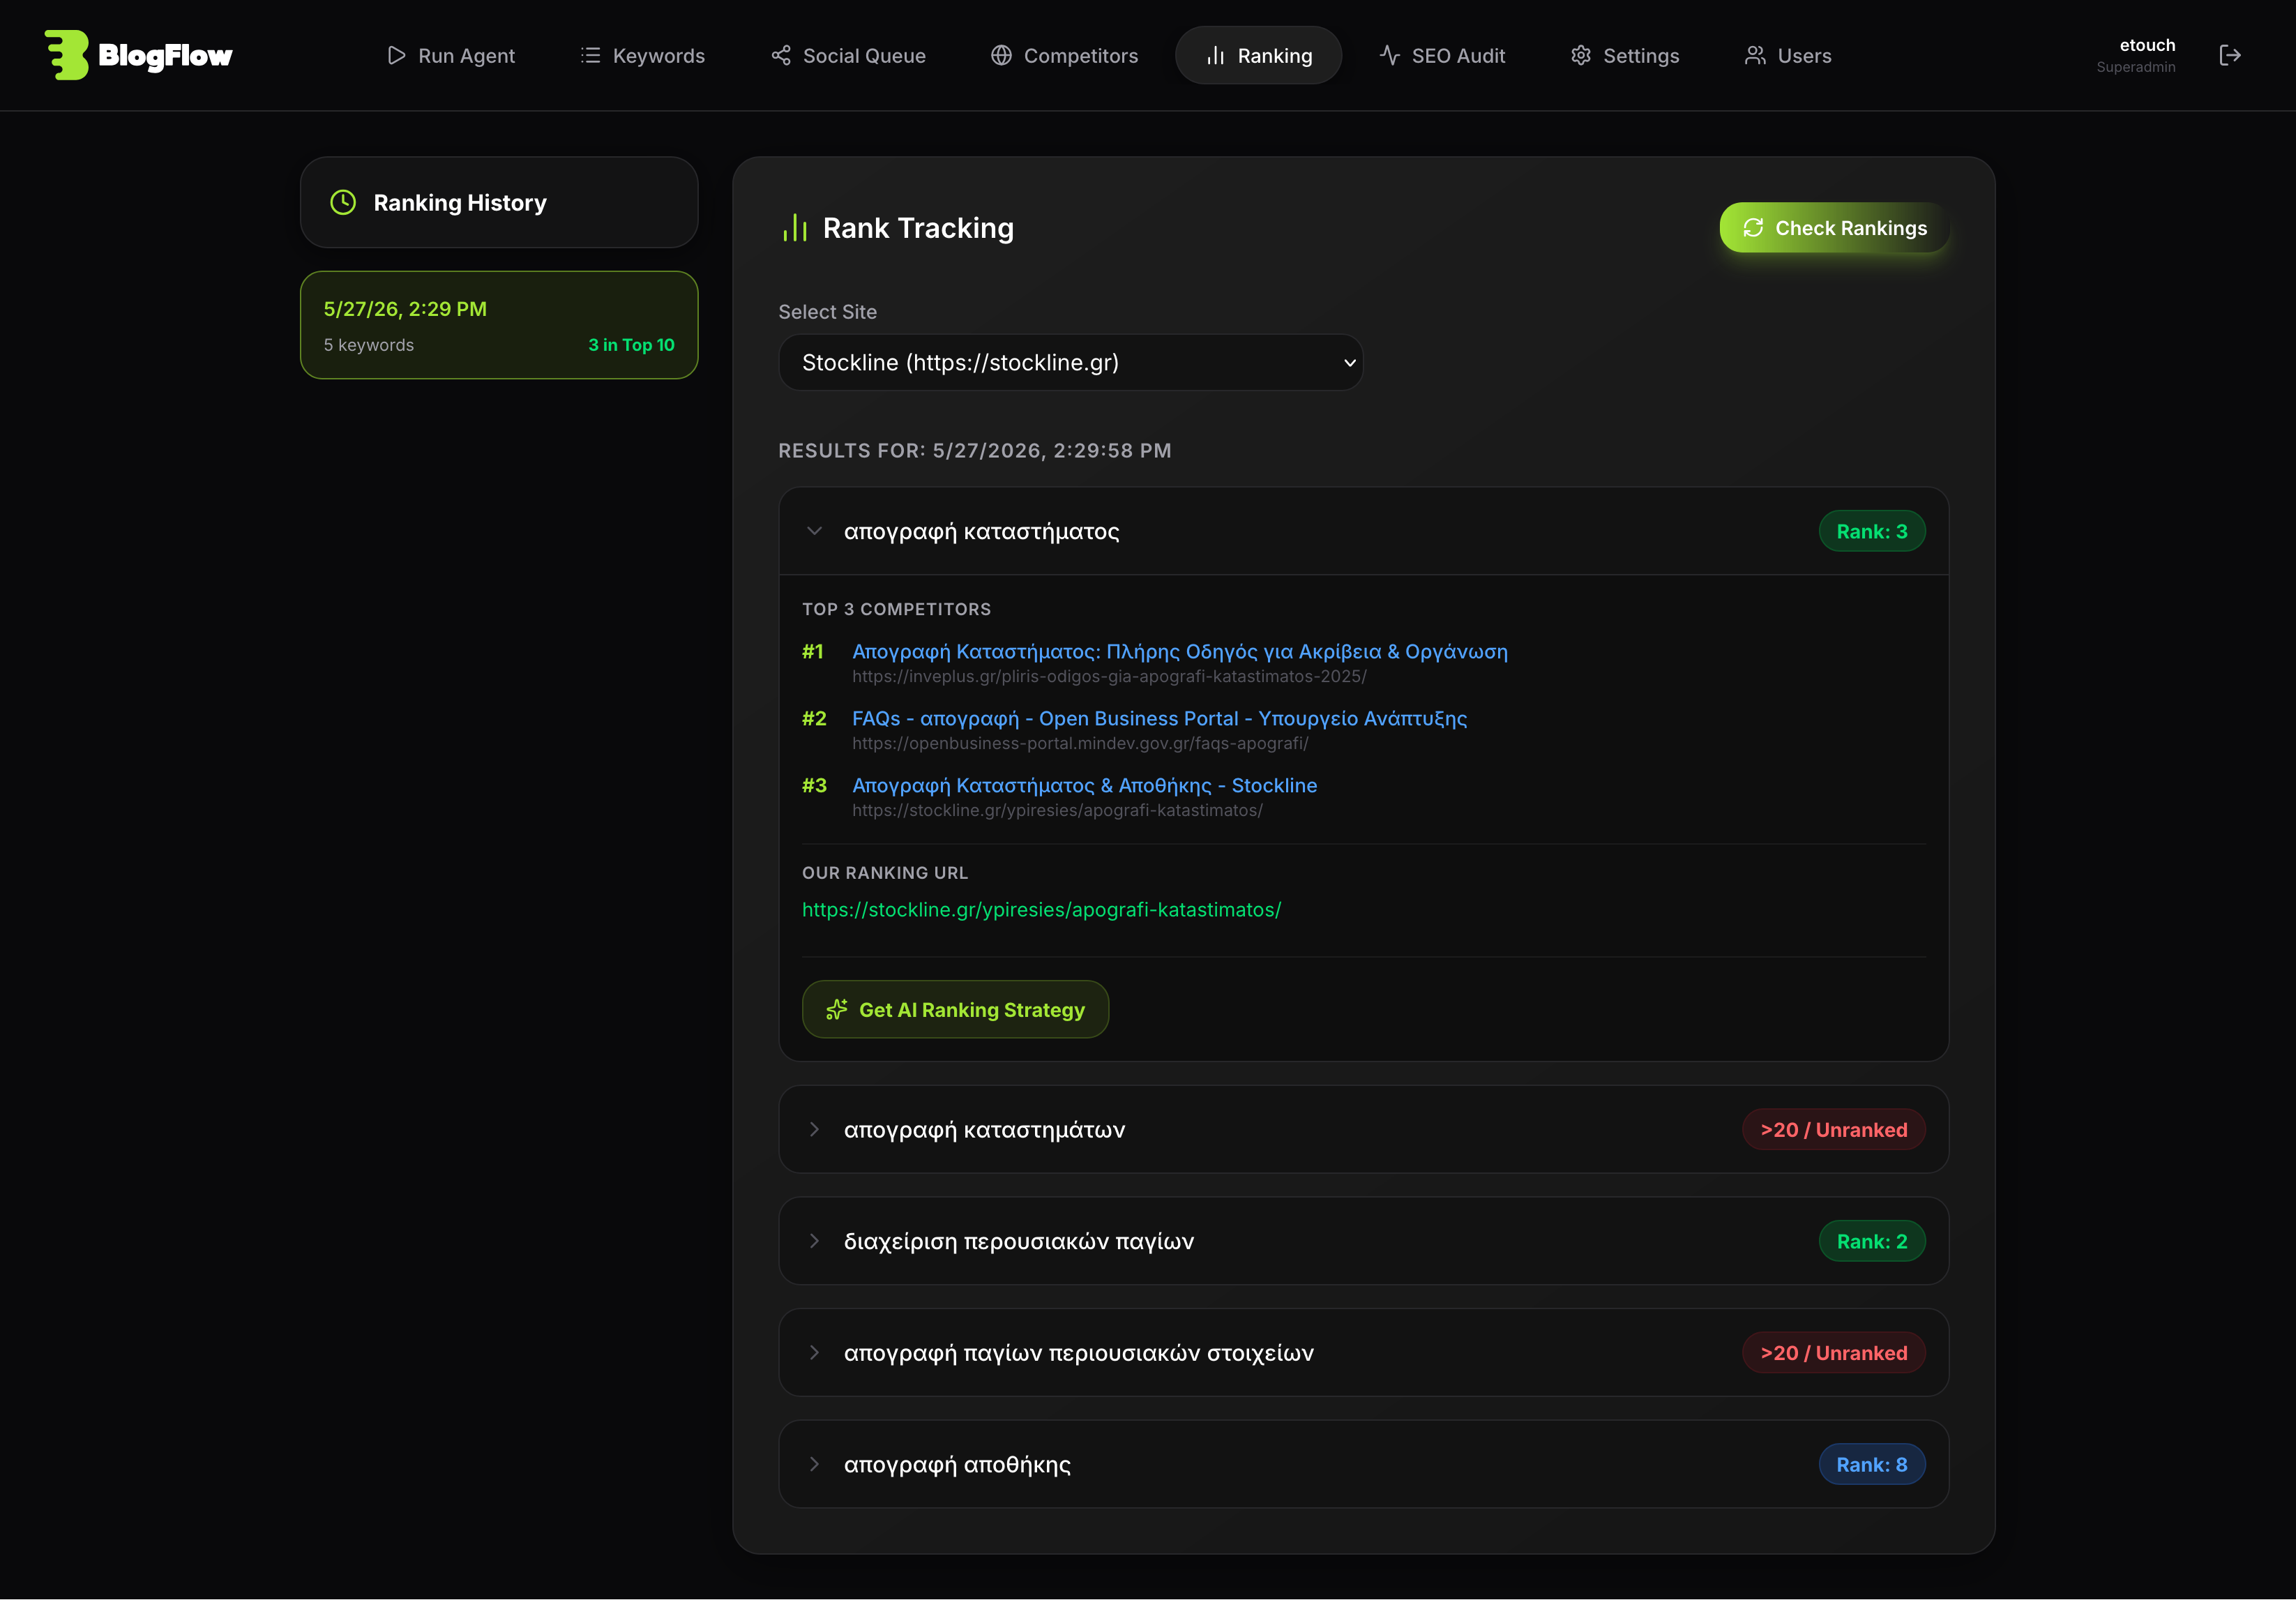Viewport: 2296px width, 1600px height.
Task: Switch to Social Queue tab
Action: click(849, 55)
